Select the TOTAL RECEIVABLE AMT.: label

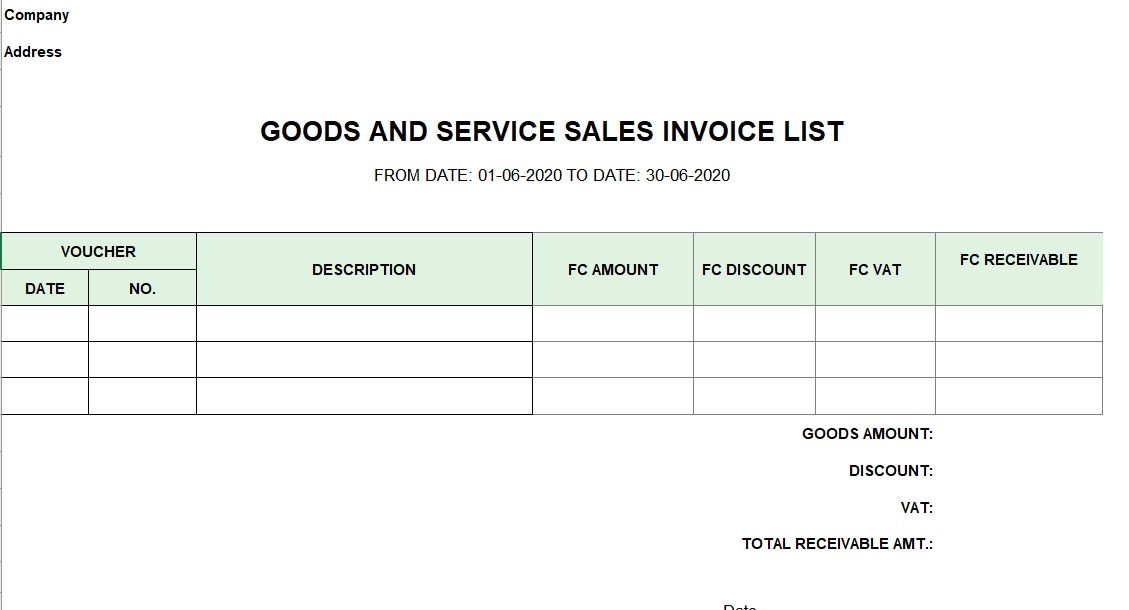coord(837,544)
